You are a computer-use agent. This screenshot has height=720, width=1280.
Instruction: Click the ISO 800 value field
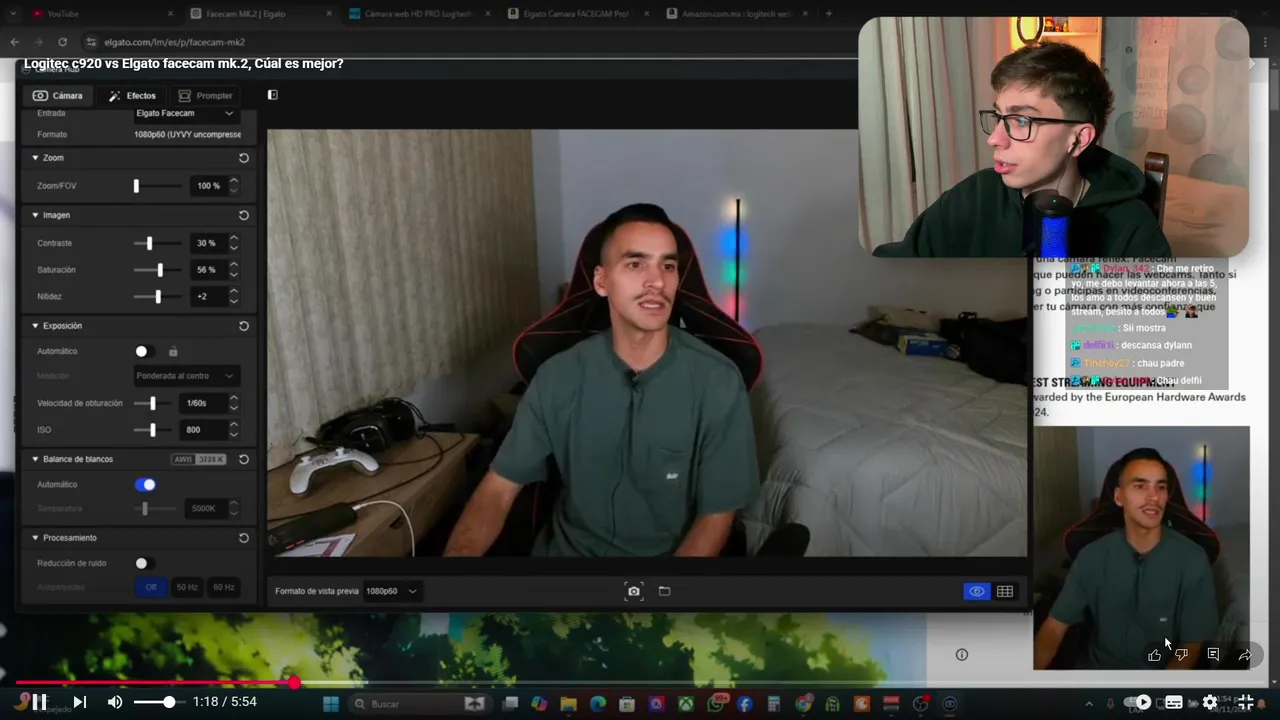point(201,430)
